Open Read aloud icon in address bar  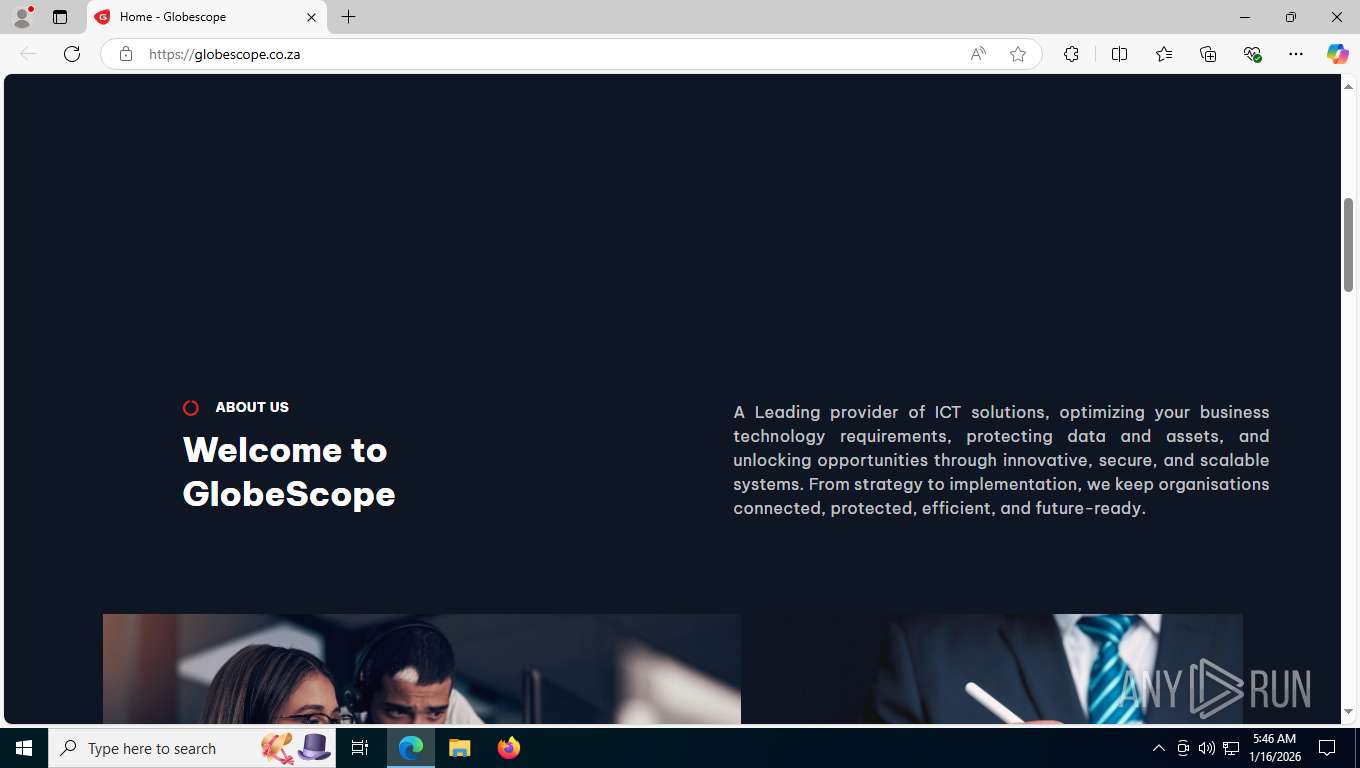tap(978, 54)
